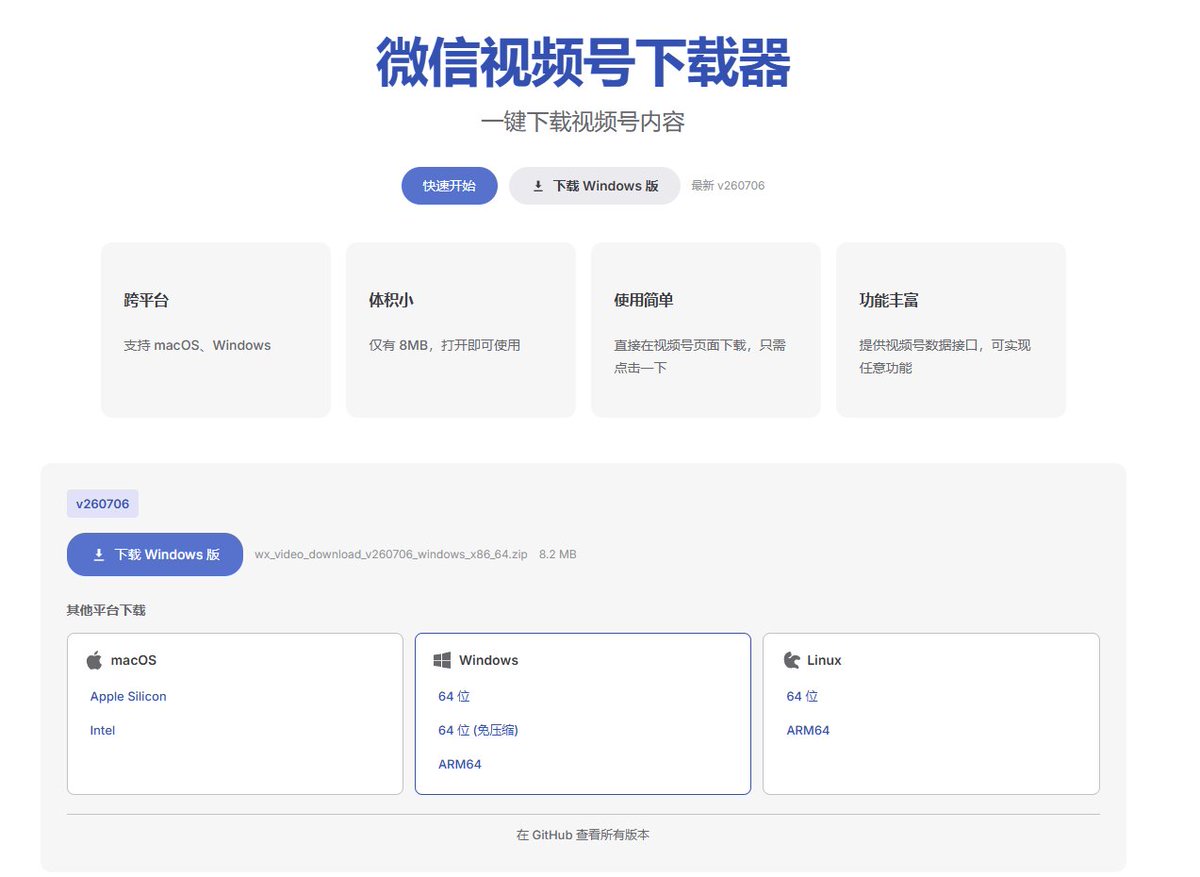Open the Windows ARM64 download link

(x=460, y=764)
